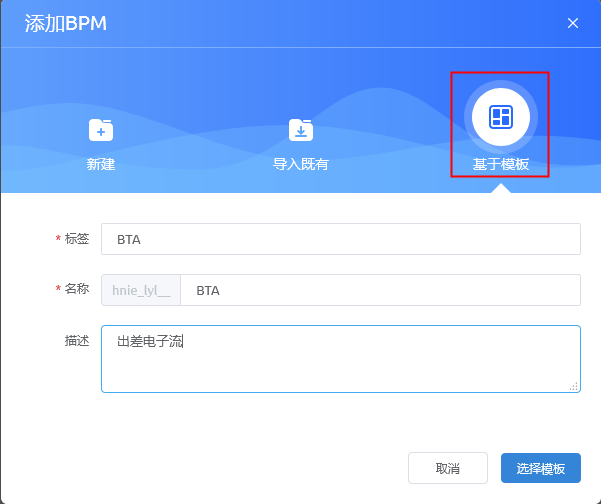This screenshot has width=601, height=504.
Task: Click the 添加BPM dialog title
Action: (66, 24)
